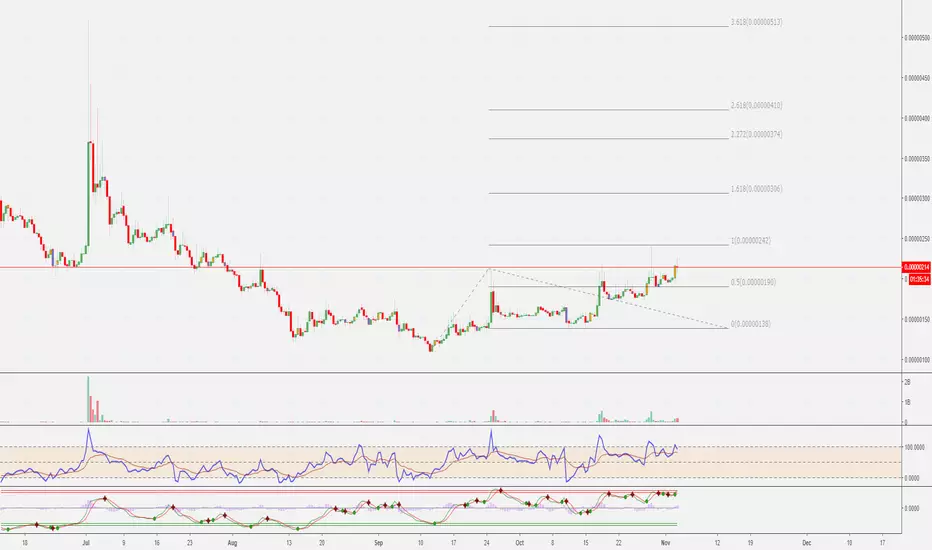The width and height of the screenshot is (932, 550).
Task: Click the 20 date axis label
Action: point(322,543)
